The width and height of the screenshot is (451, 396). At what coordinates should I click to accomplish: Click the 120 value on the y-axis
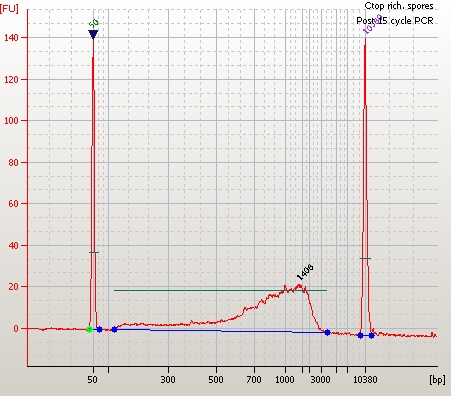(11, 79)
